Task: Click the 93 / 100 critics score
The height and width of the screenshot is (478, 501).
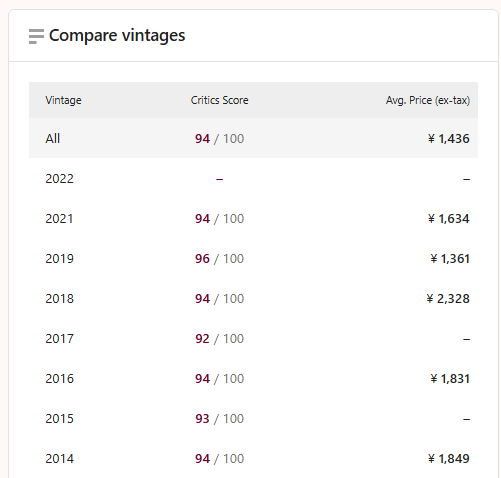Action: [x=219, y=419]
